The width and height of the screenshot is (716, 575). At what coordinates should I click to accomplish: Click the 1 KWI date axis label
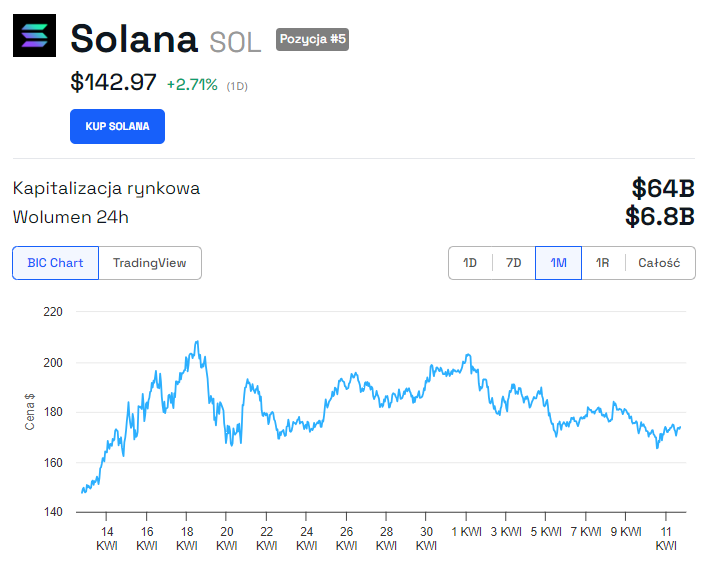[x=466, y=532]
